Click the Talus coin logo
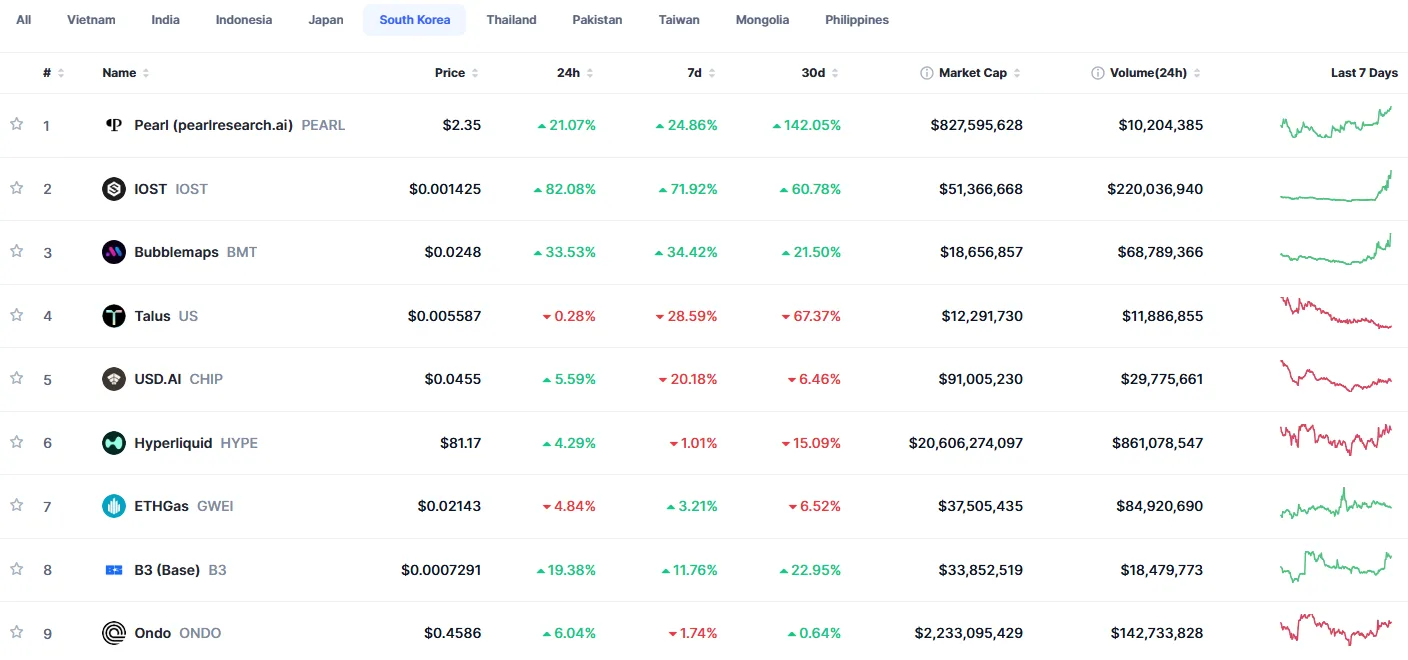Image resolution: width=1408 pixels, height=660 pixels. [x=114, y=316]
